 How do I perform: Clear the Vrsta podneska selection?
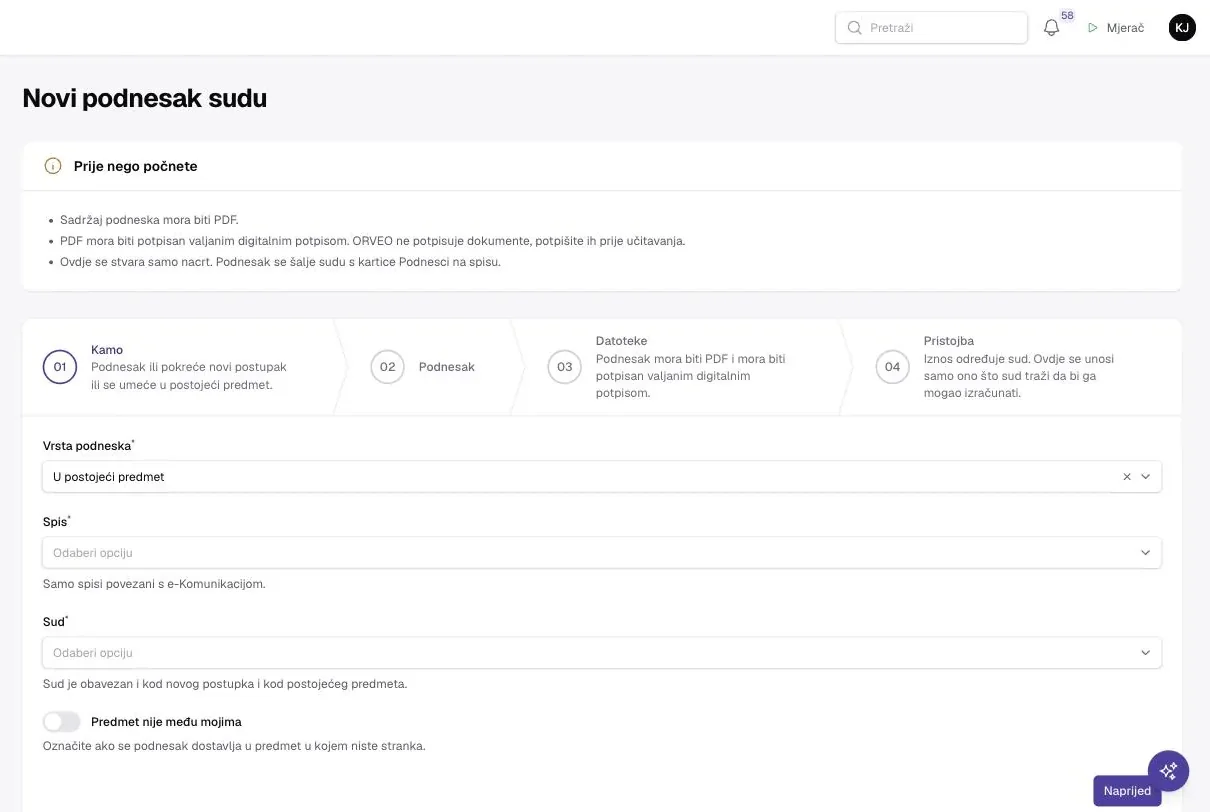(1127, 477)
